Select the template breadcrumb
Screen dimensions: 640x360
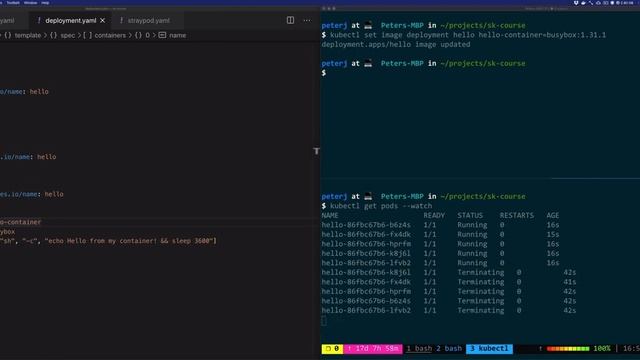point(28,36)
